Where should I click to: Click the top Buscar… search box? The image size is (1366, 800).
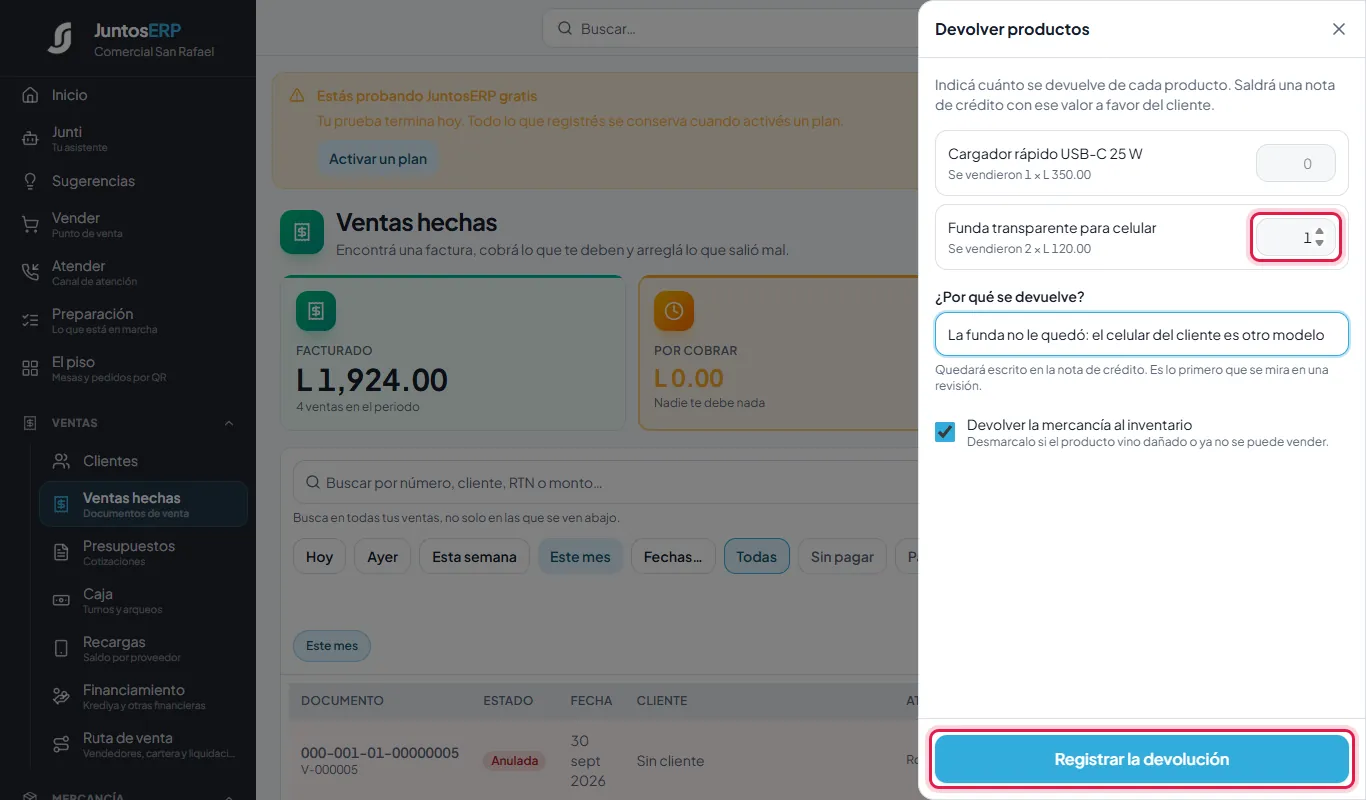click(x=730, y=29)
